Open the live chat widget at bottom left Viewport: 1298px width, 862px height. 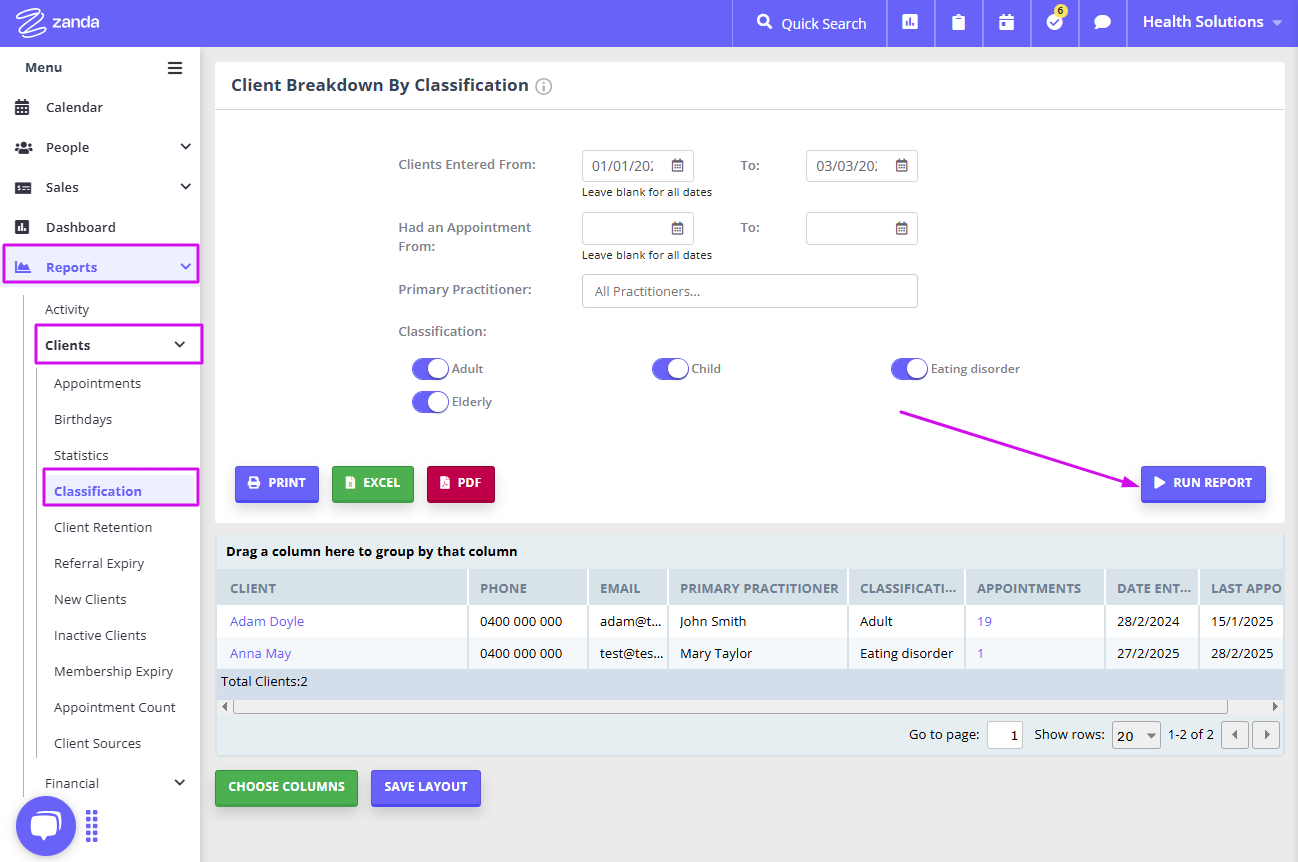(46, 825)
